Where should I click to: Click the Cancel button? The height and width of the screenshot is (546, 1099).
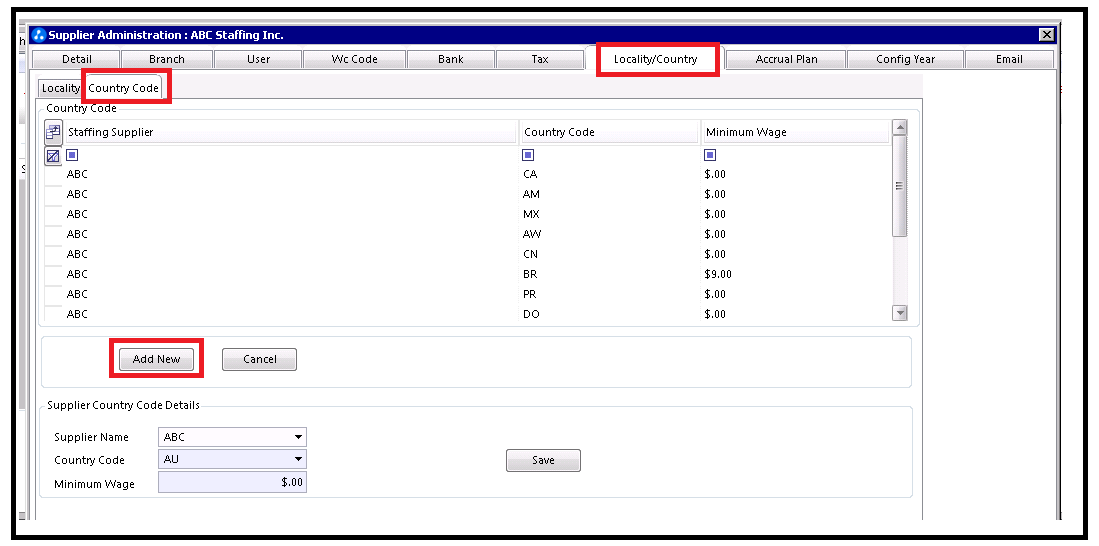click(x=259, y=359)
